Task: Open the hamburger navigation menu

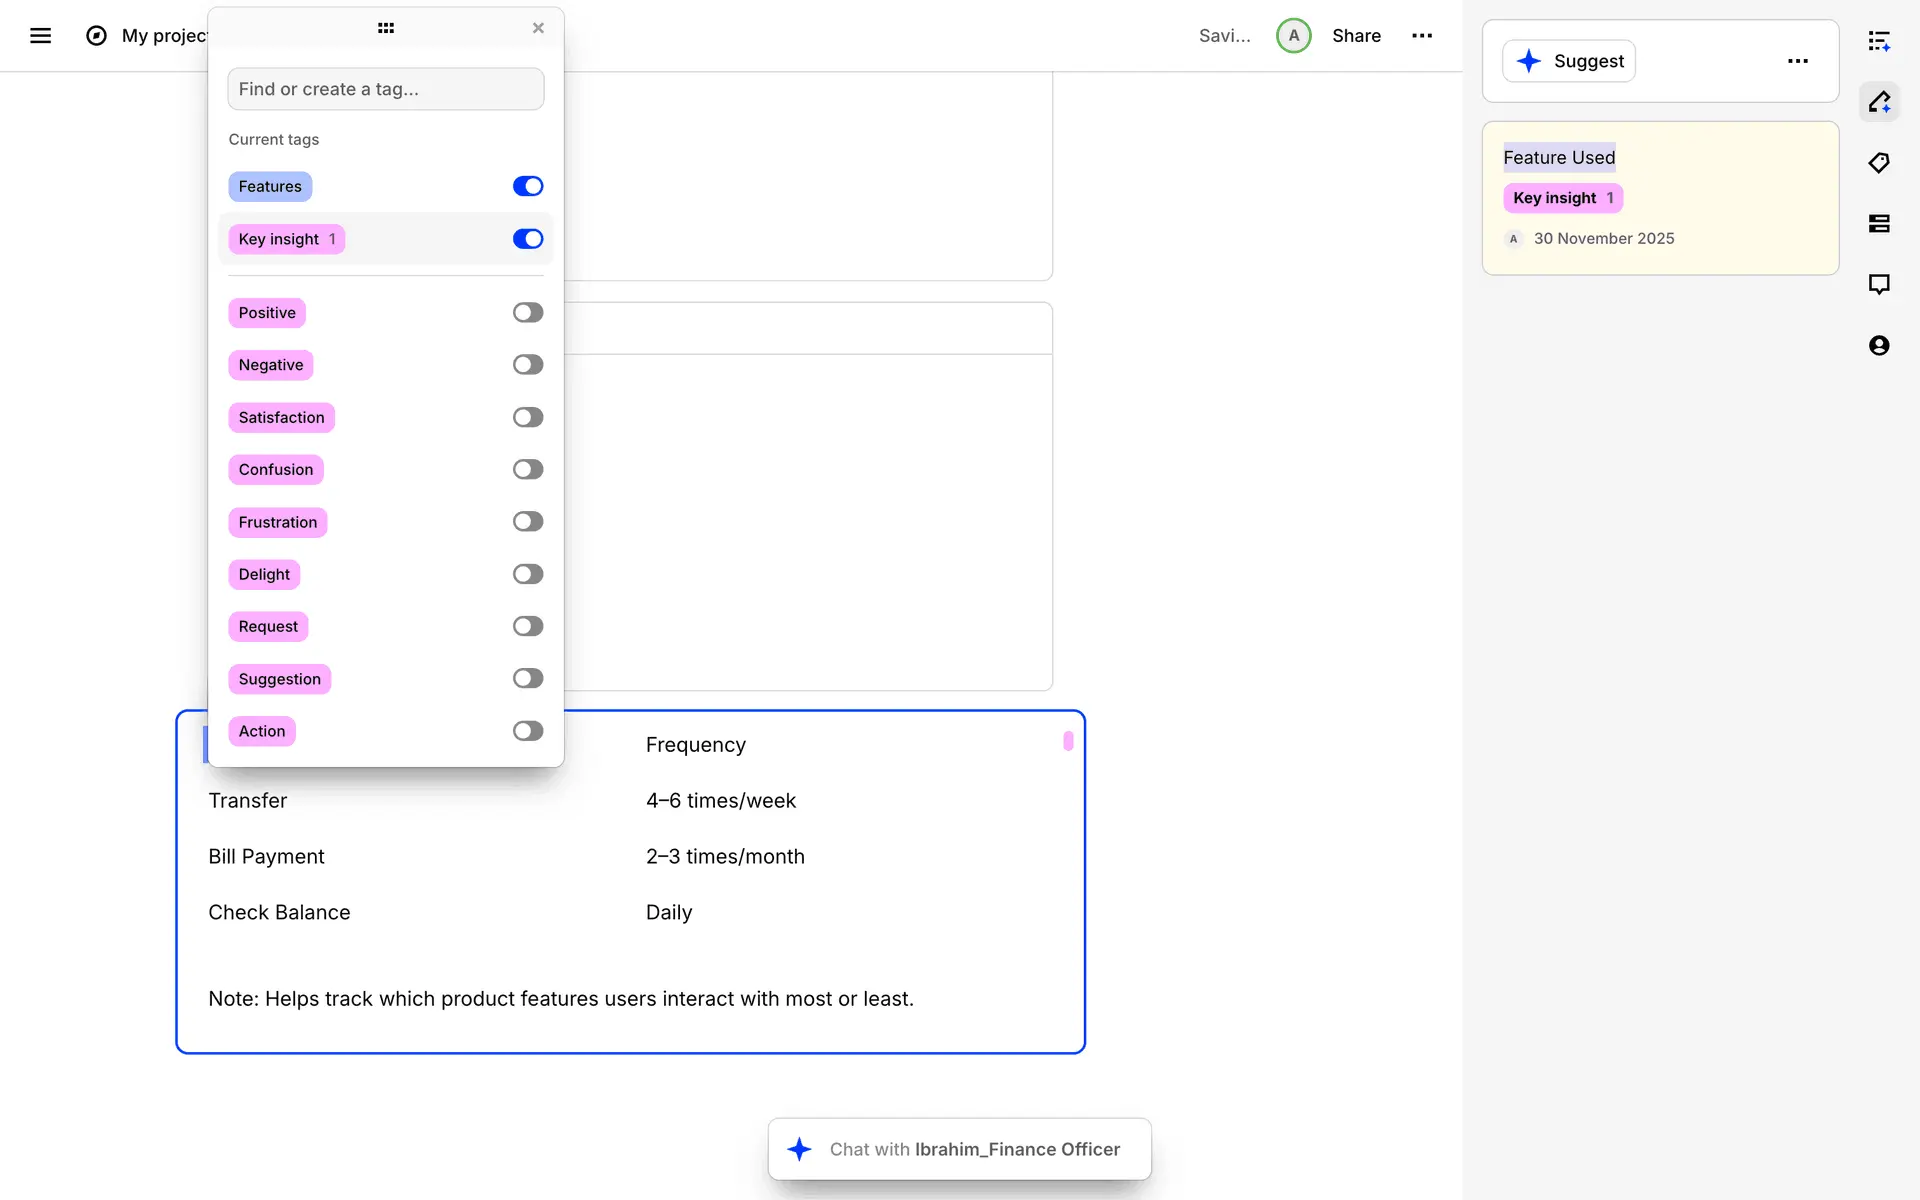Action: pos(40,36)
